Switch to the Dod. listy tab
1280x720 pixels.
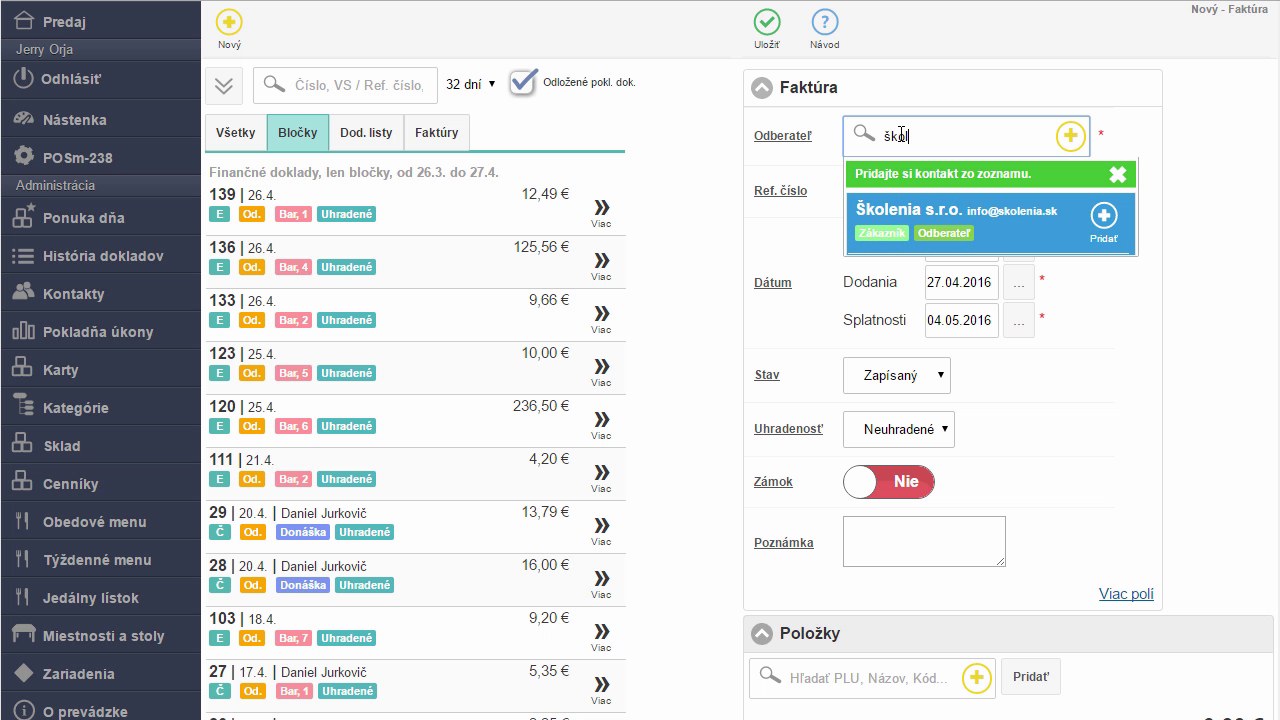coord(366,132)
